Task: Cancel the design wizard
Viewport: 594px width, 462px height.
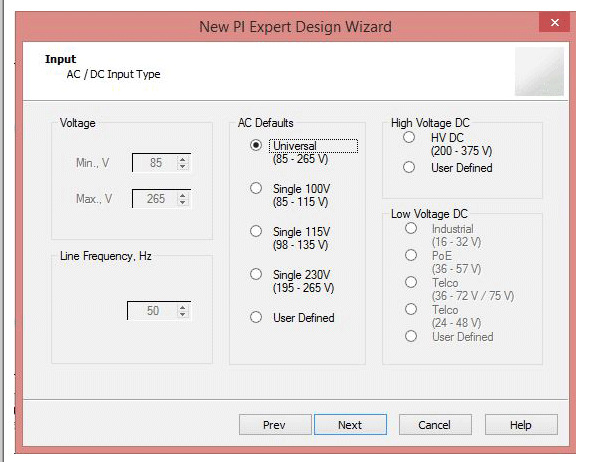Action: [x=435, y=425]
